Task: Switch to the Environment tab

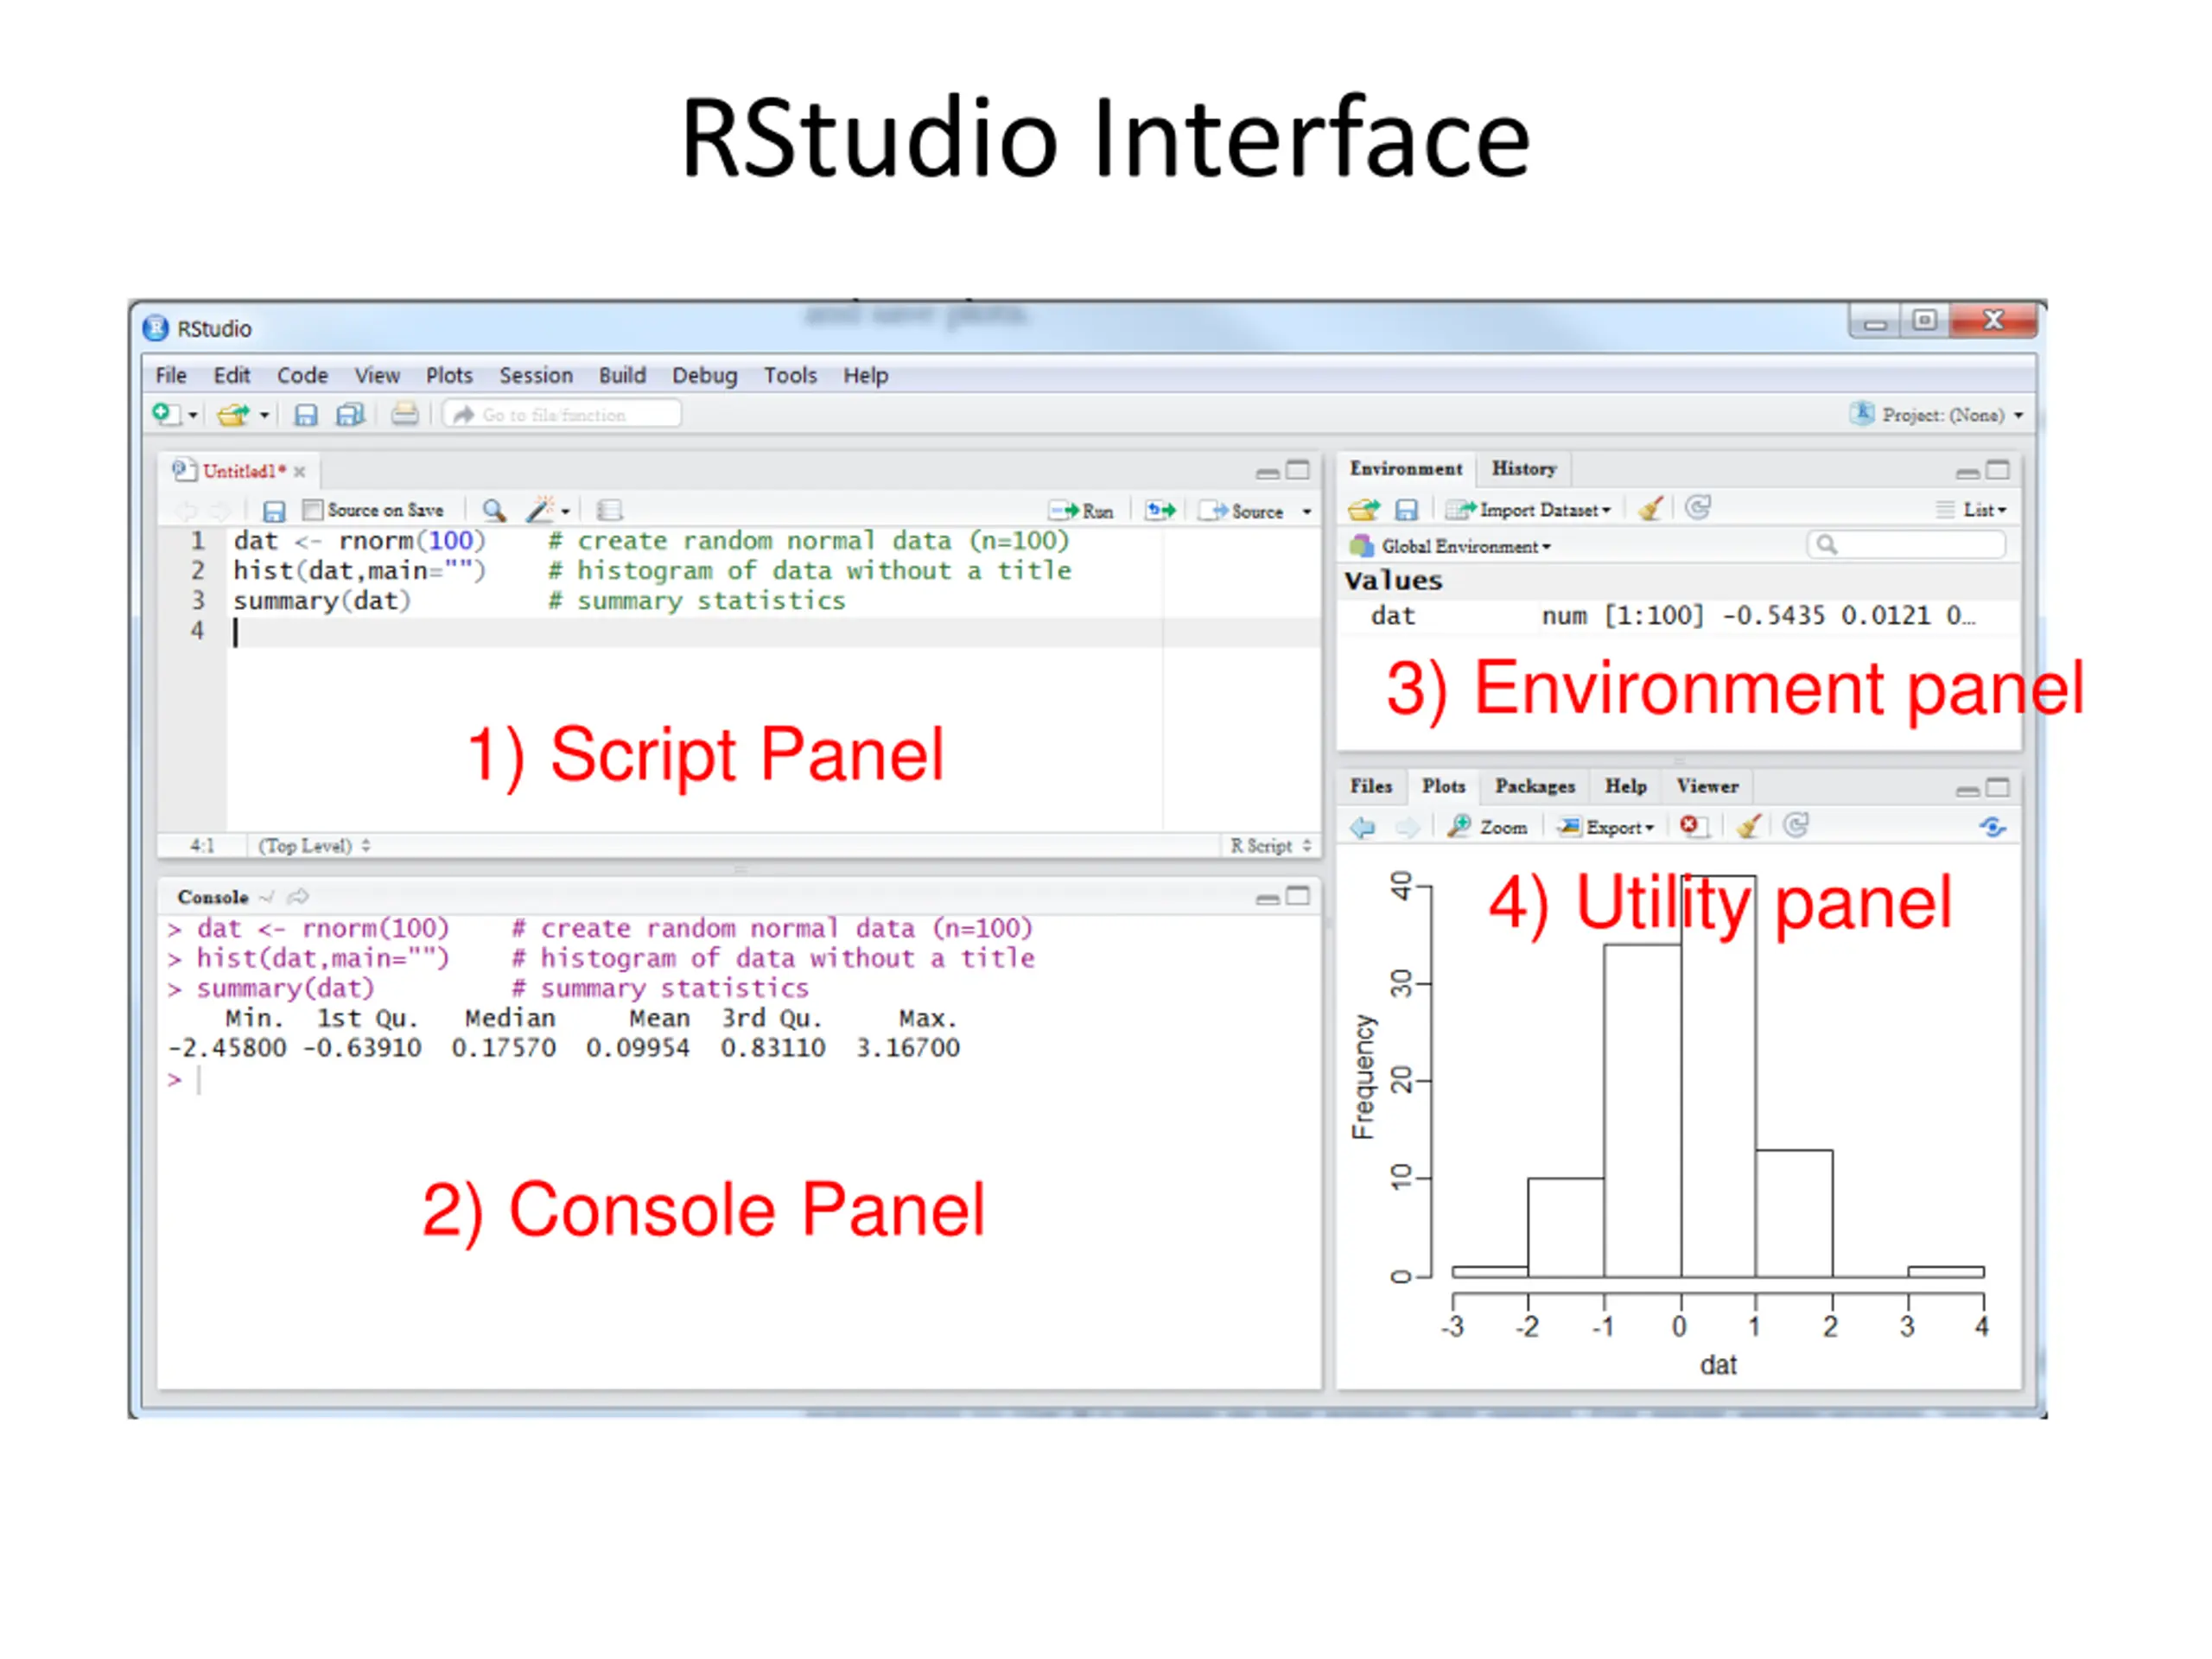Action: tap(1405, 469)
